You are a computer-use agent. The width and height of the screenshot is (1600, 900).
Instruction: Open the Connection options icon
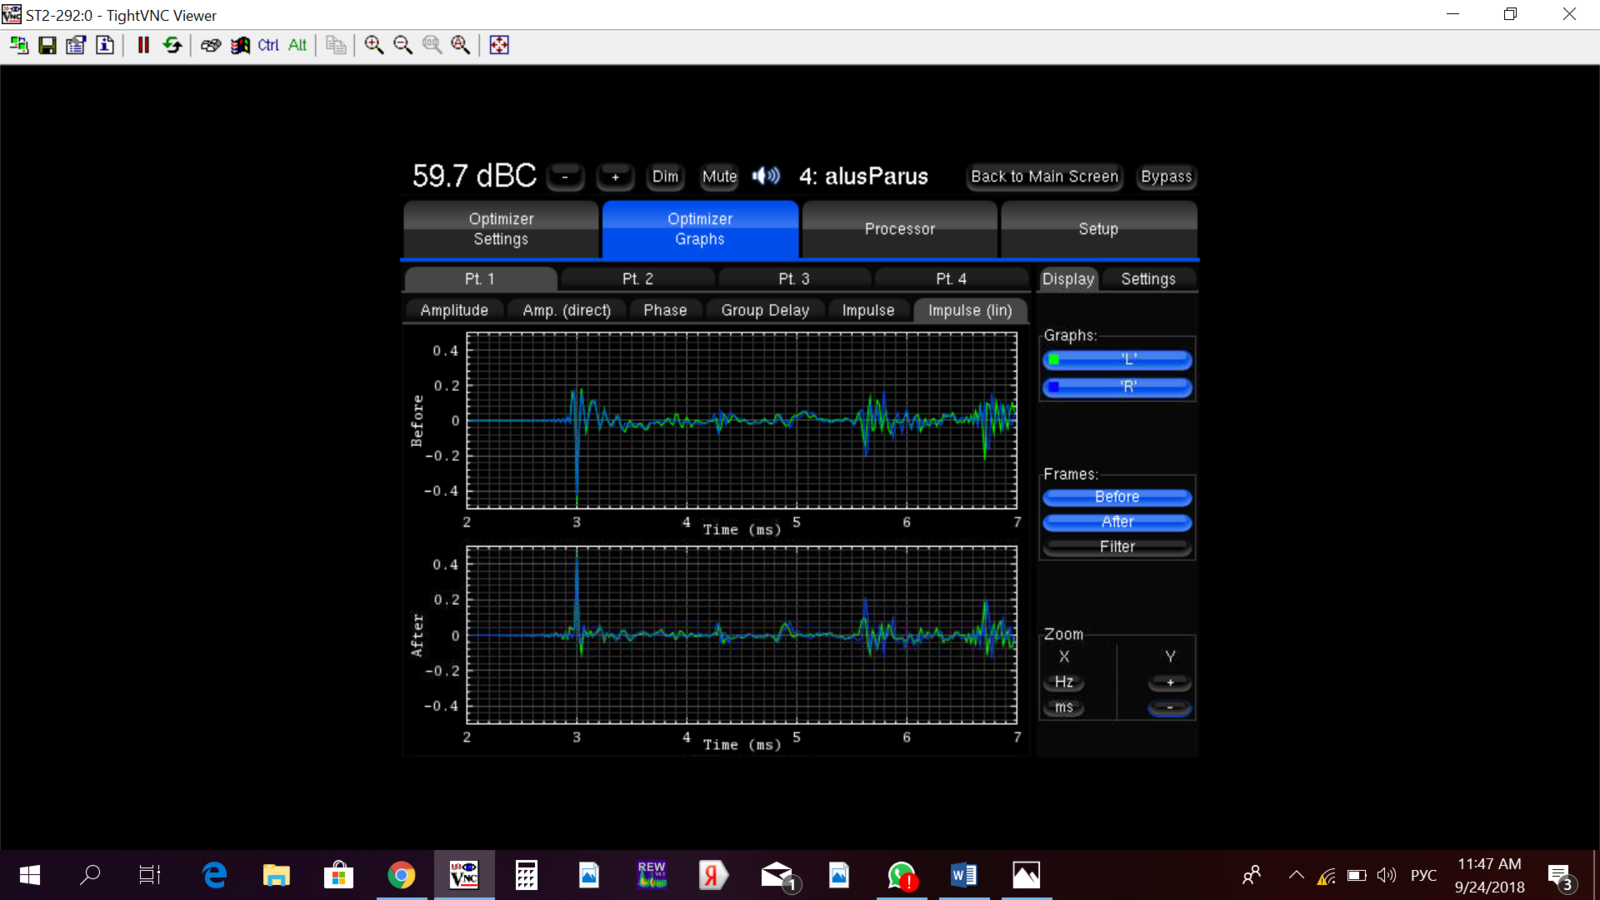[76, 45]
